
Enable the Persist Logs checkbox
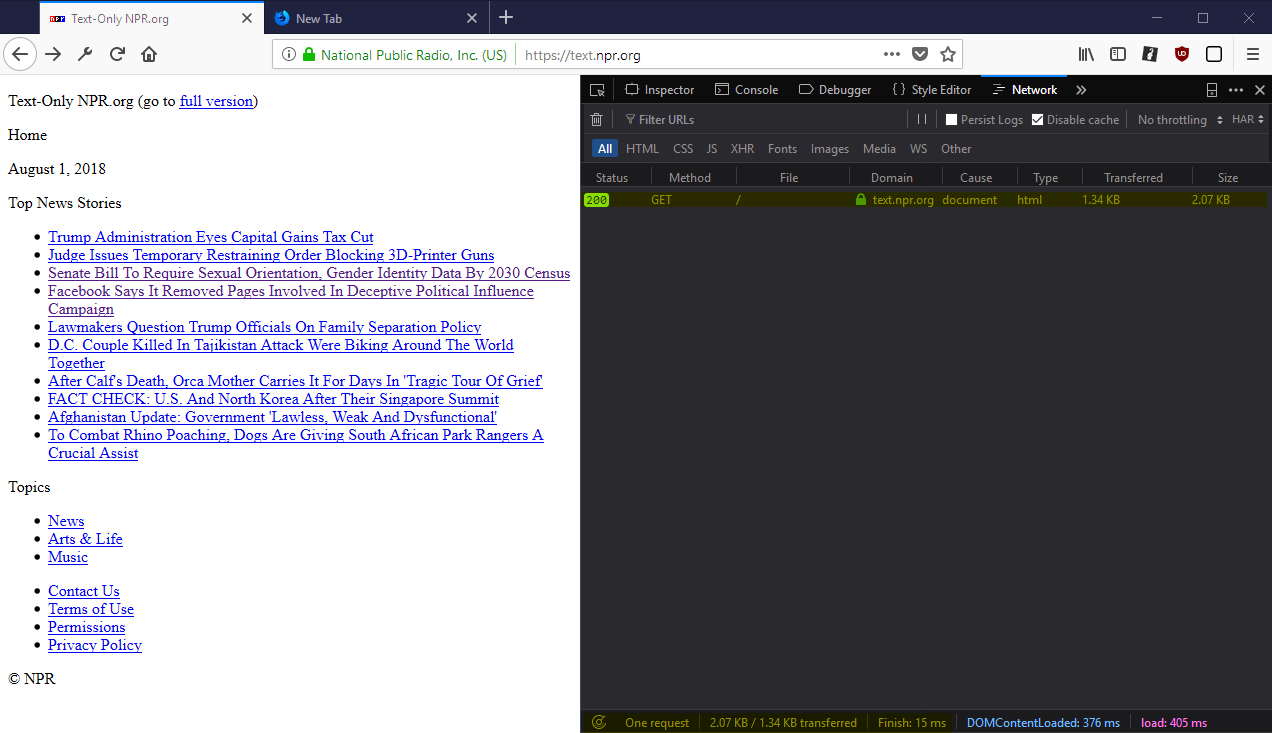tap(952, 120)
